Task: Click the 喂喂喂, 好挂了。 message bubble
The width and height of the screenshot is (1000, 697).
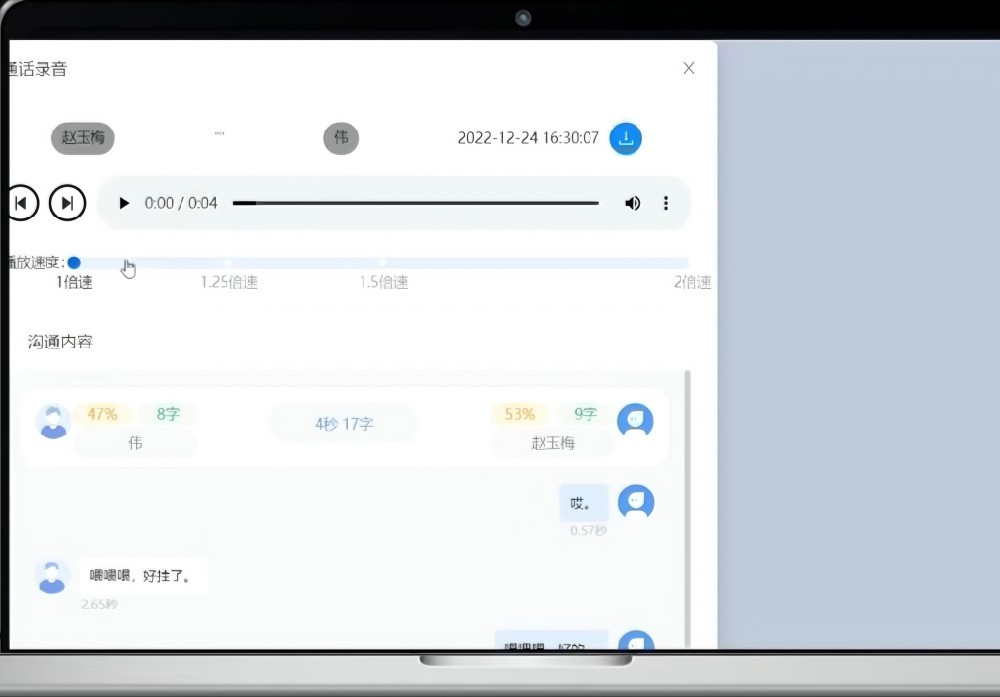Action: click(142, 576)
